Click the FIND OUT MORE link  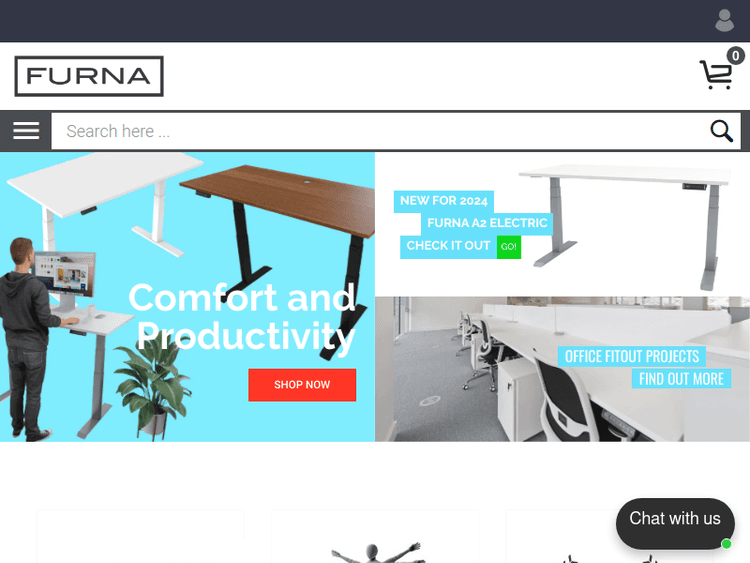(681, 379)
